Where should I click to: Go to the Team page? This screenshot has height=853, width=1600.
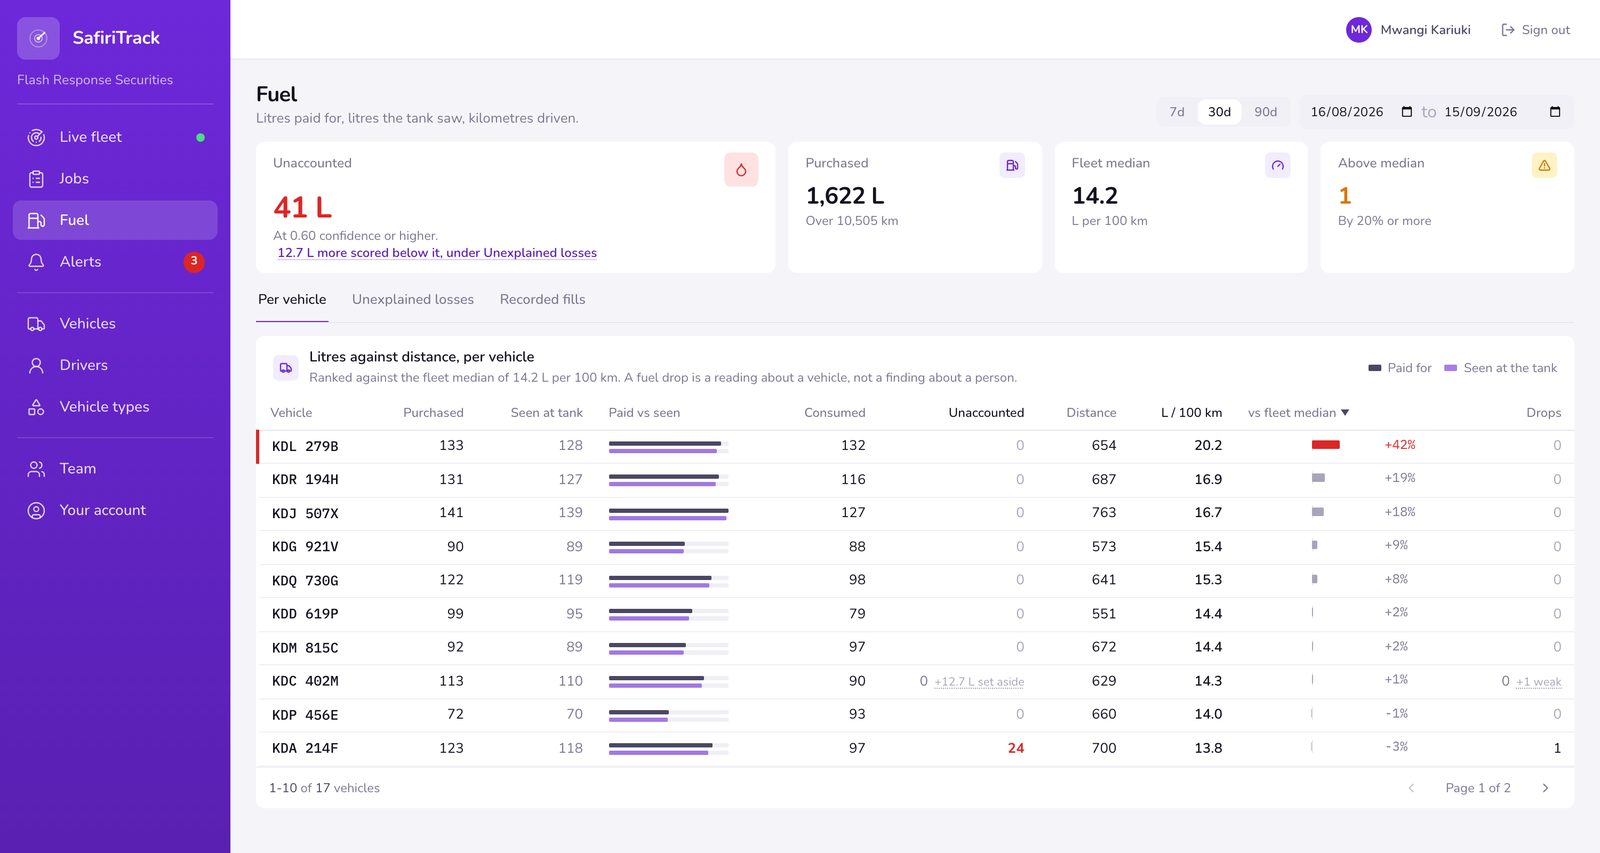pos(115,469)
